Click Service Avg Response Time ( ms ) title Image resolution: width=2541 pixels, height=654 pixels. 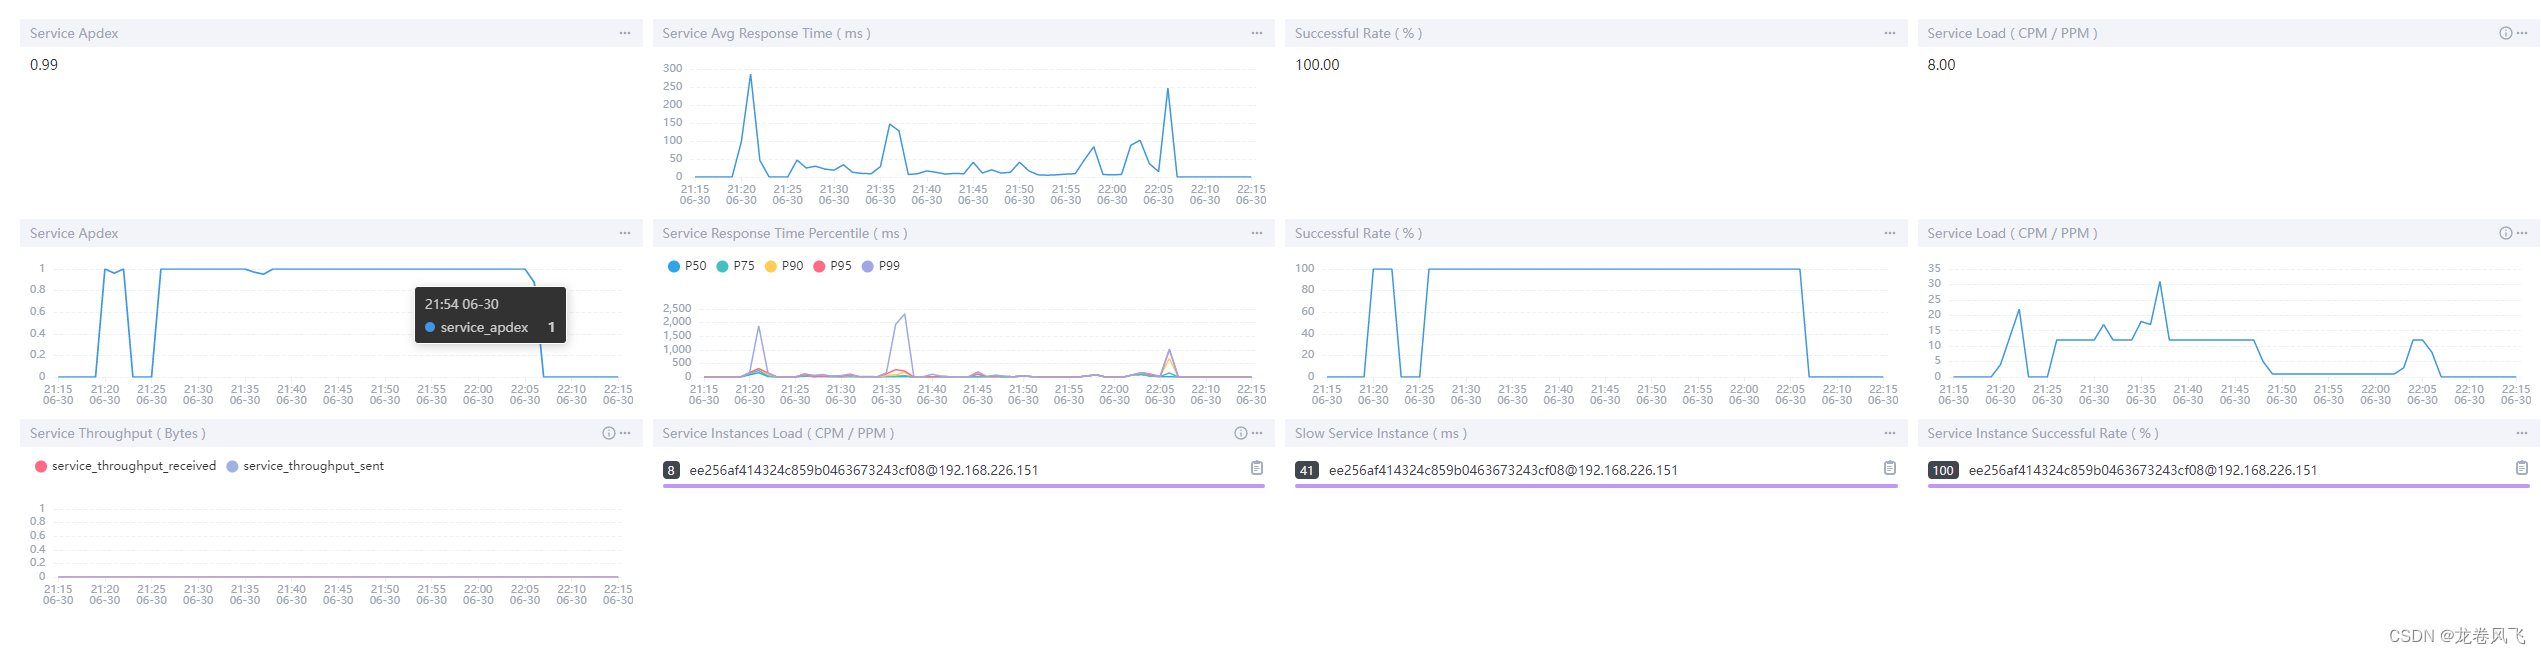766,33
